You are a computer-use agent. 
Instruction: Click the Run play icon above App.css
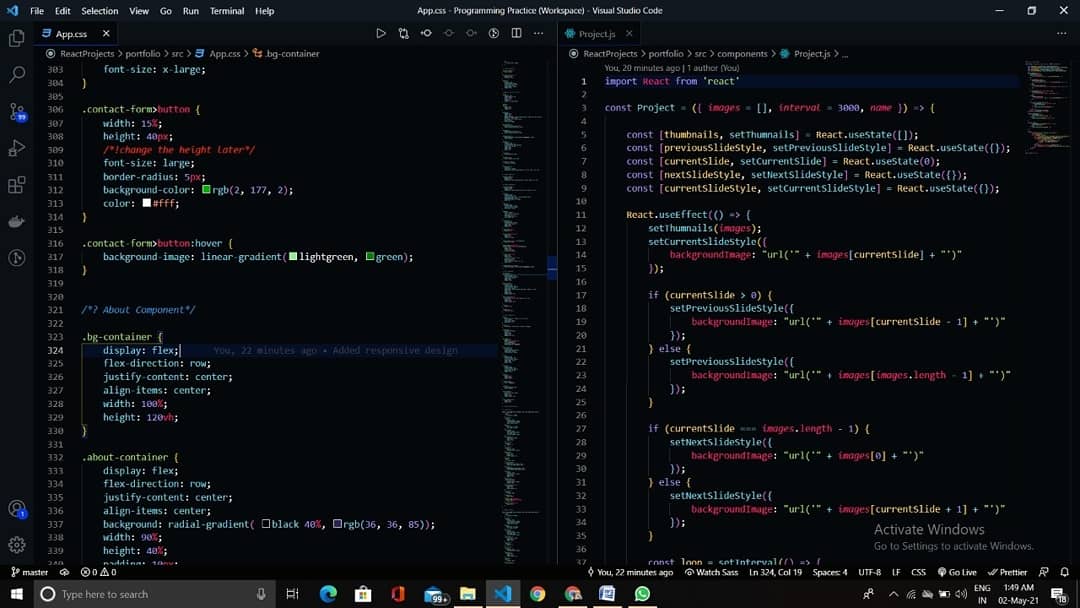click(381, 33)
